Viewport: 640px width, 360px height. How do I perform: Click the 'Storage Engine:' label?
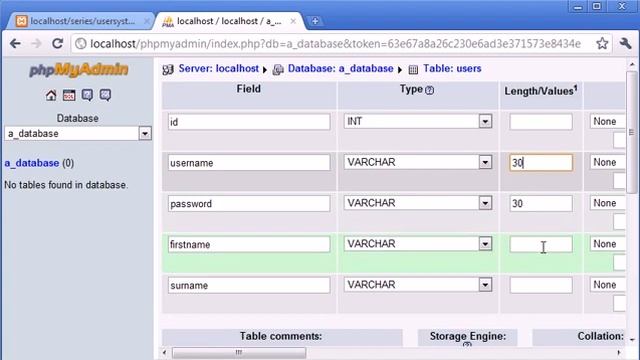[468, 336]
